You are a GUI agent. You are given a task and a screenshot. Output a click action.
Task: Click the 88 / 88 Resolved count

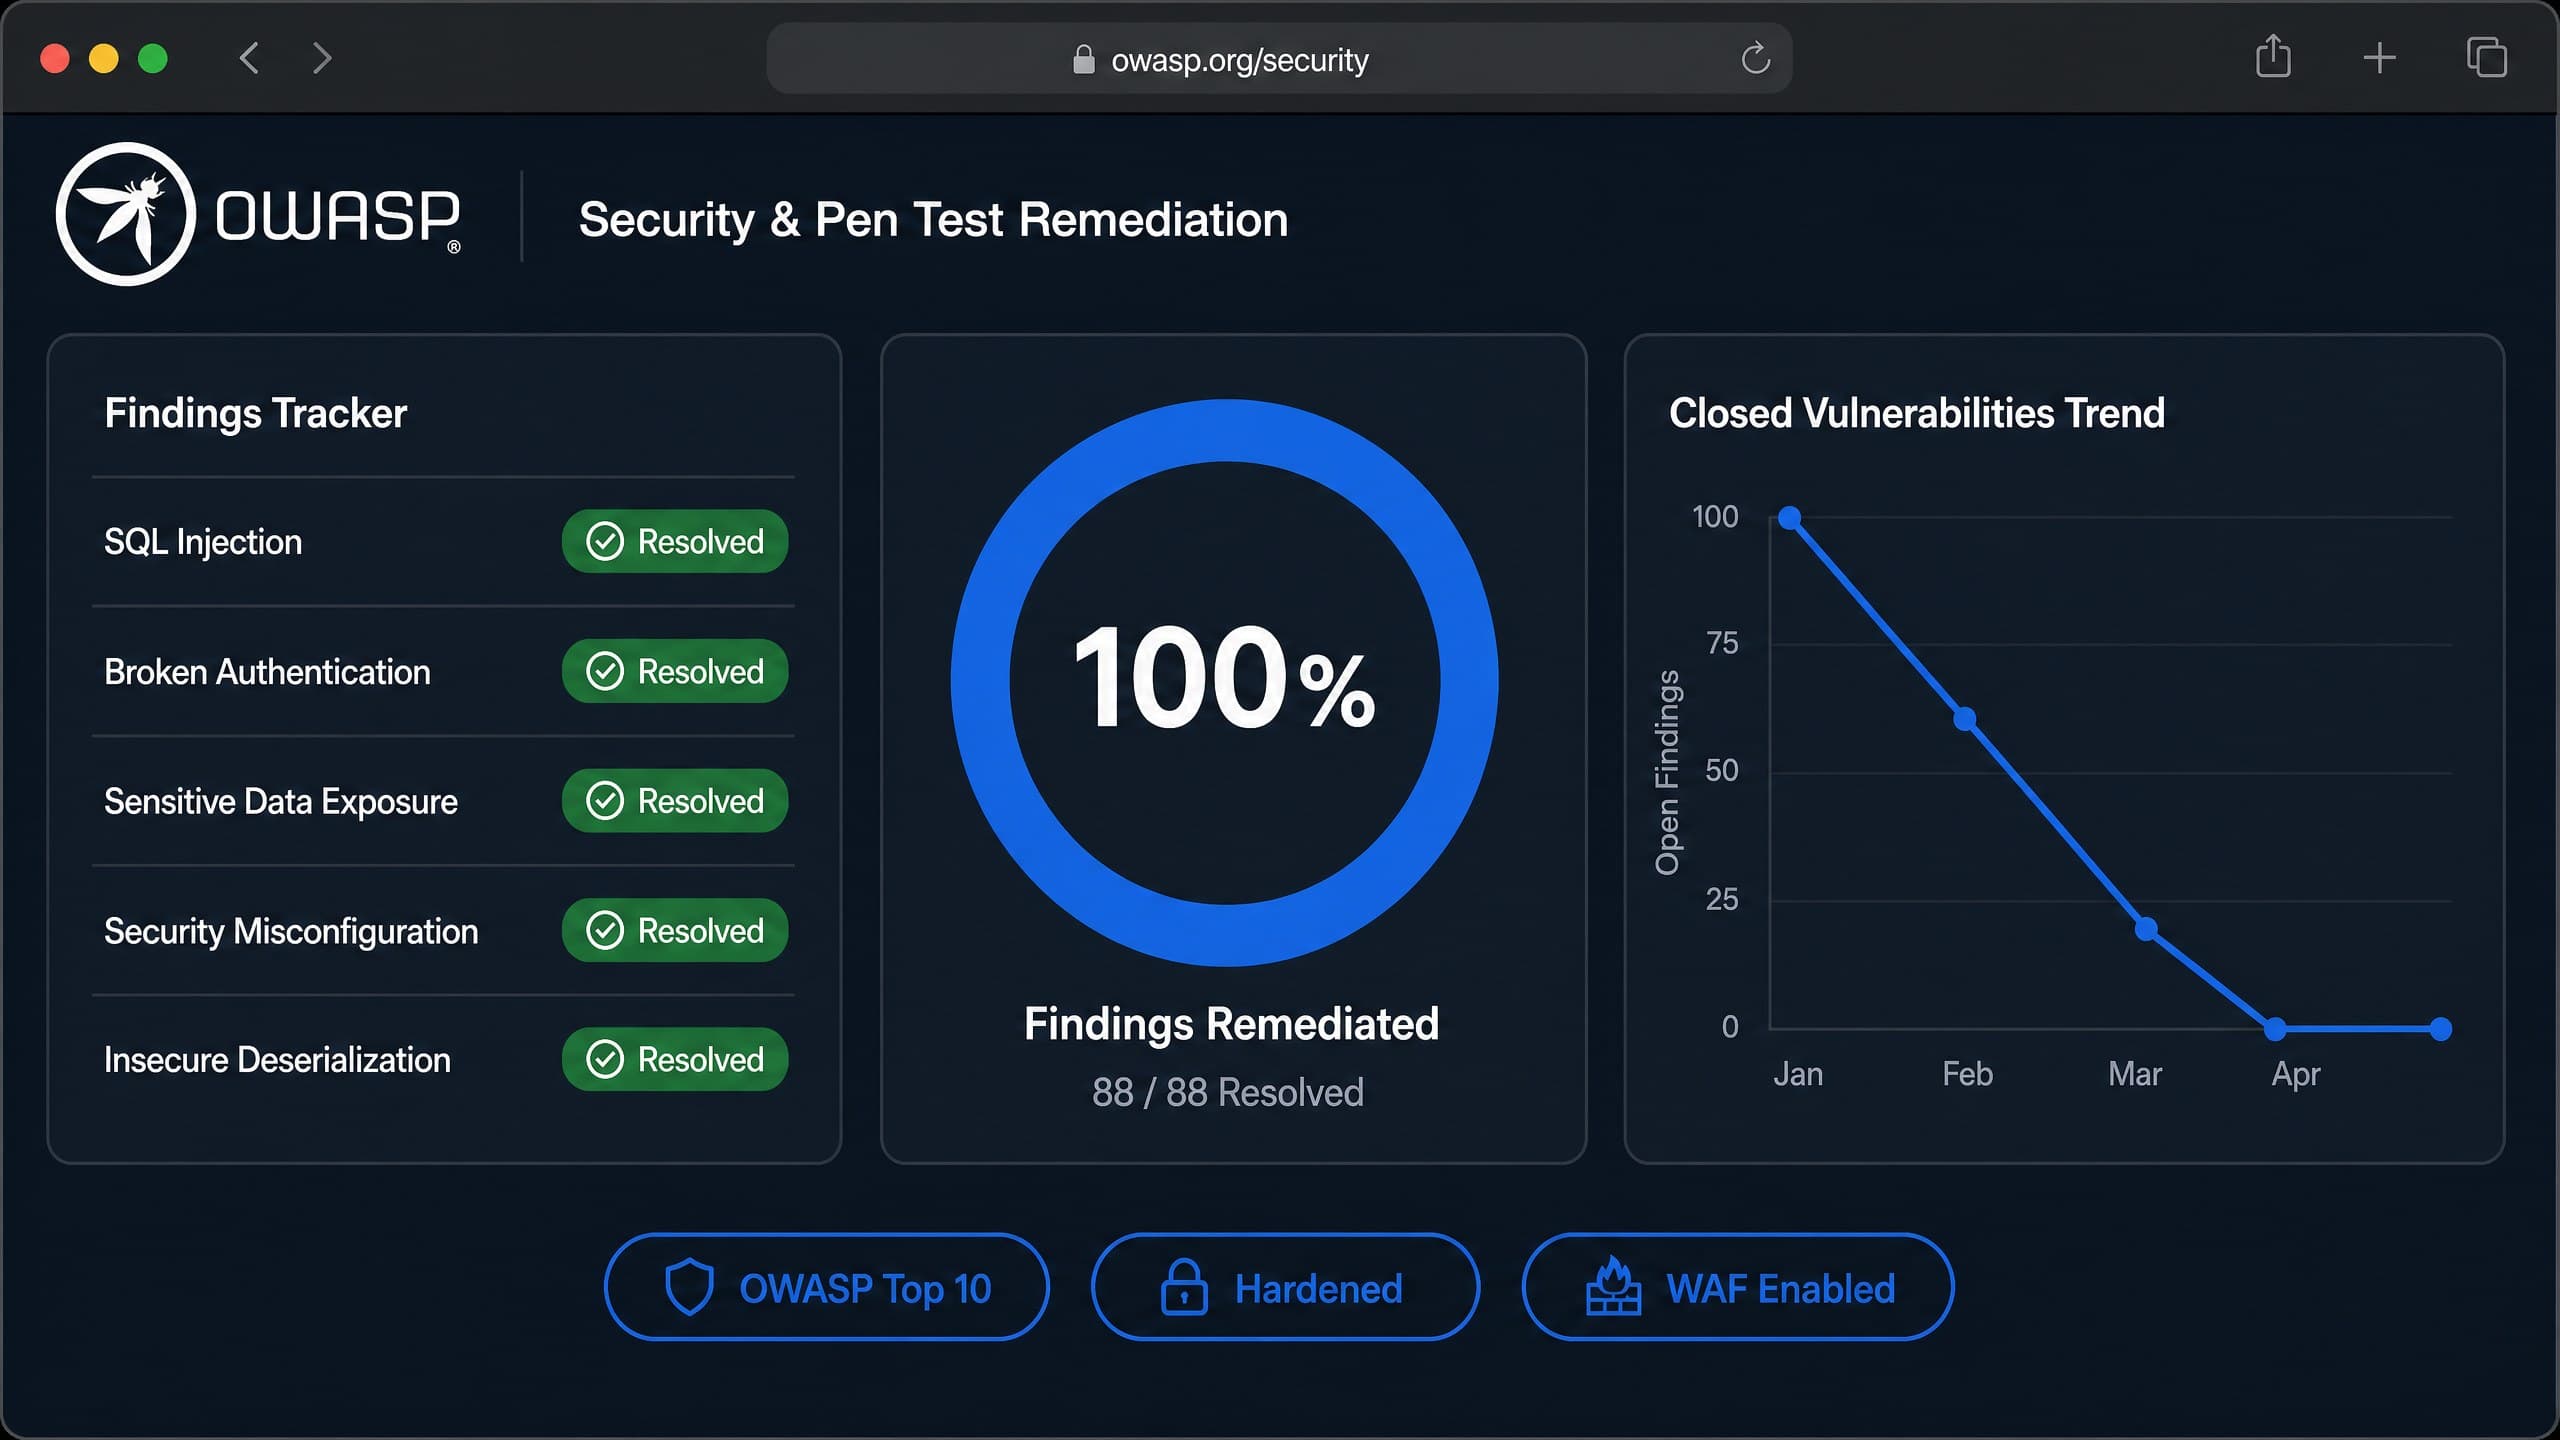[1228, 1093]
